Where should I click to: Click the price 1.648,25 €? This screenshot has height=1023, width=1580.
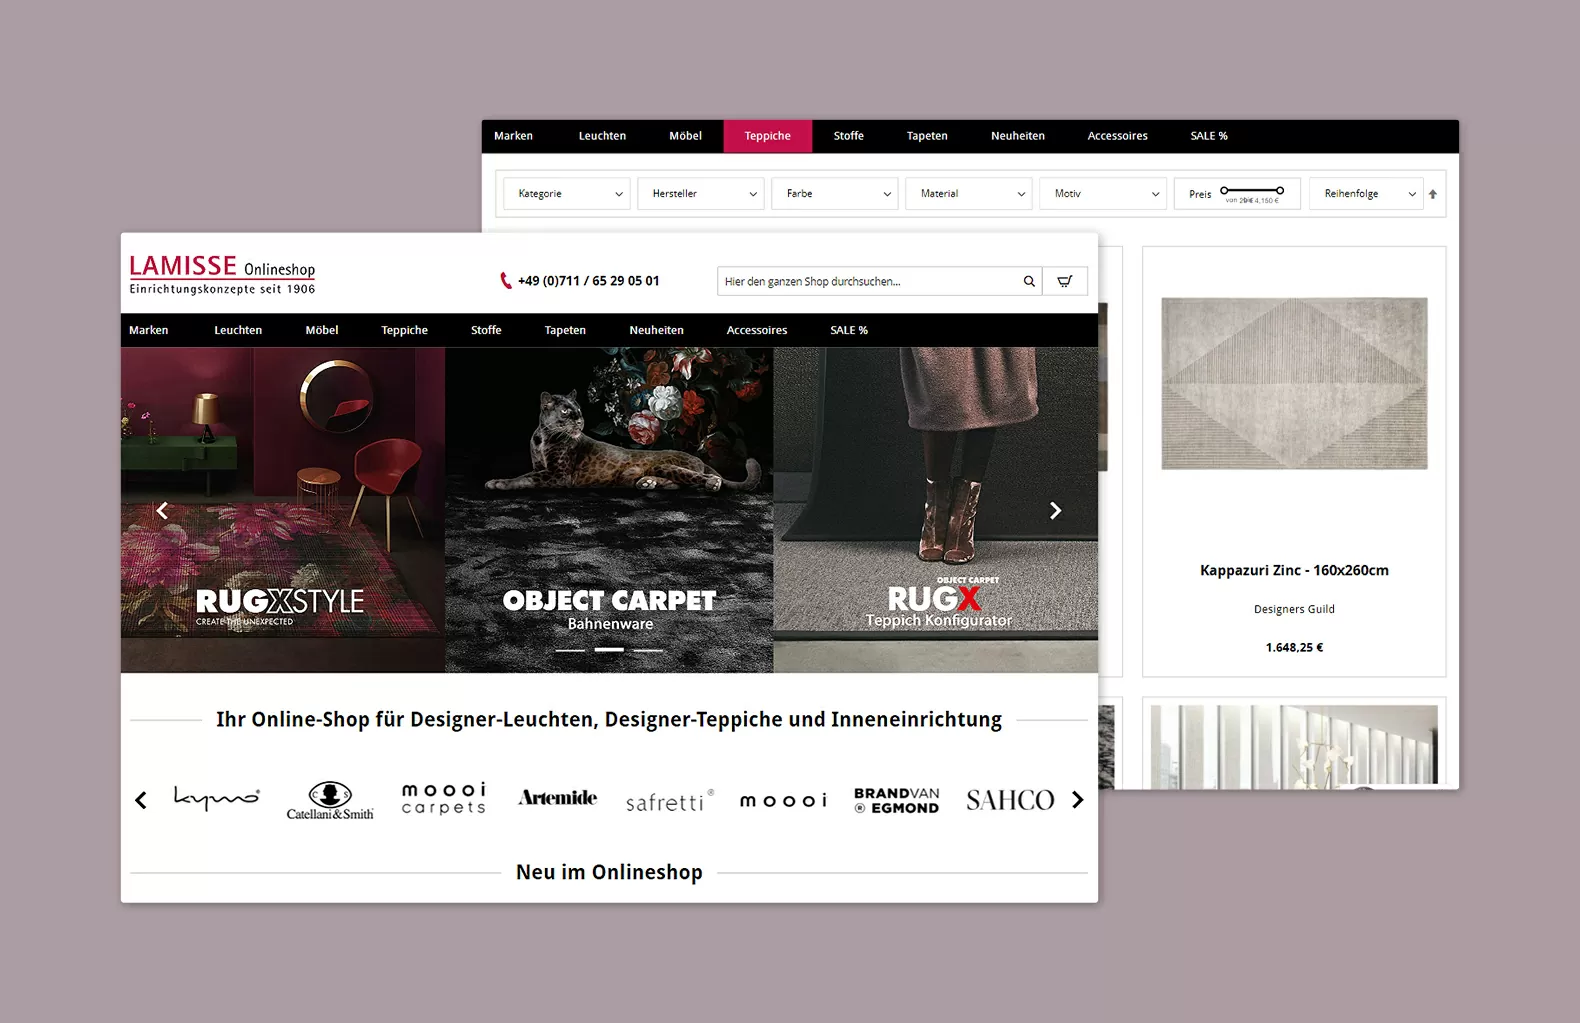pyautogui.click(x=1294, y=647)
